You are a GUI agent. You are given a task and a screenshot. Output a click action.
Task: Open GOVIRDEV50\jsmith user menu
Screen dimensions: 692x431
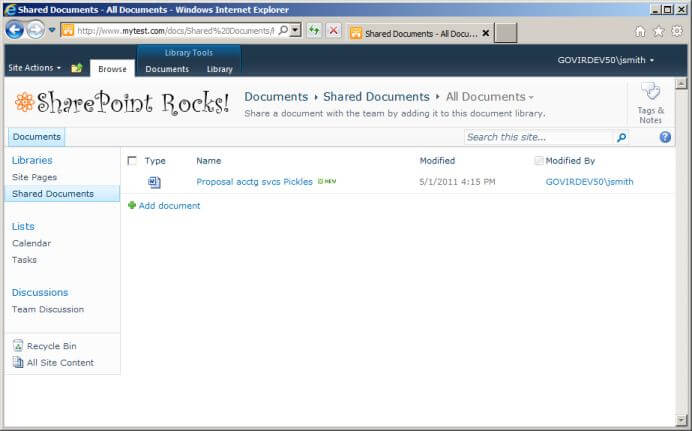[606, 60]
